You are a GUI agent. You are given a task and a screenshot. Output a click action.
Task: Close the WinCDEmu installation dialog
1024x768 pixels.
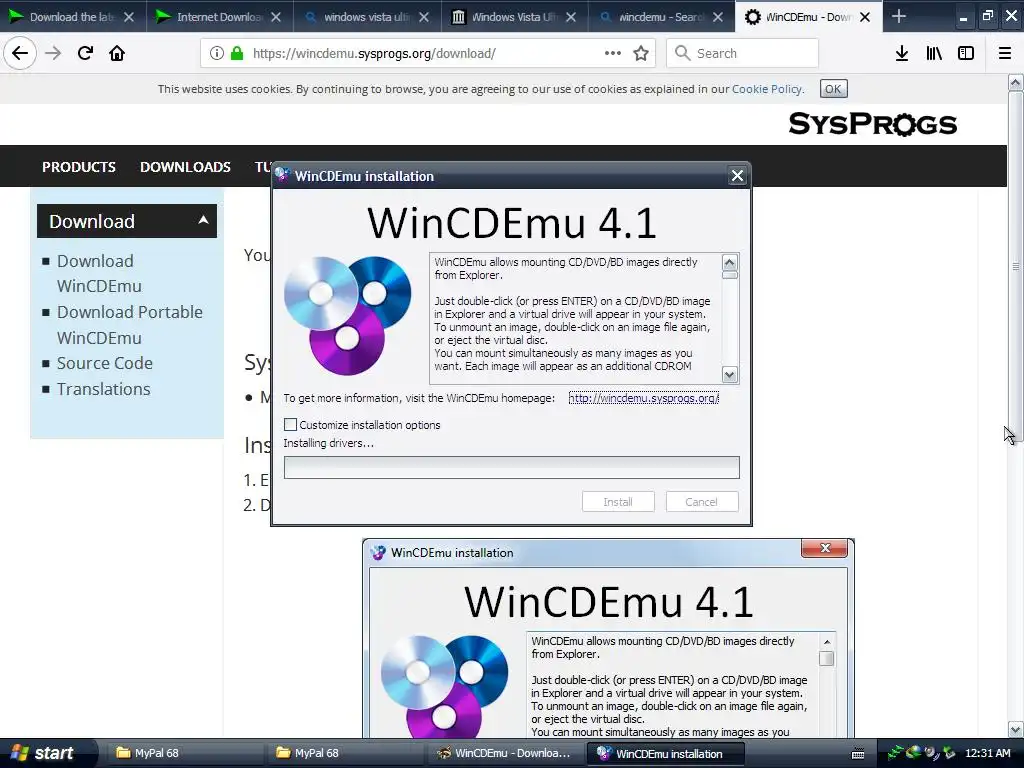click(x=737, y=176)
